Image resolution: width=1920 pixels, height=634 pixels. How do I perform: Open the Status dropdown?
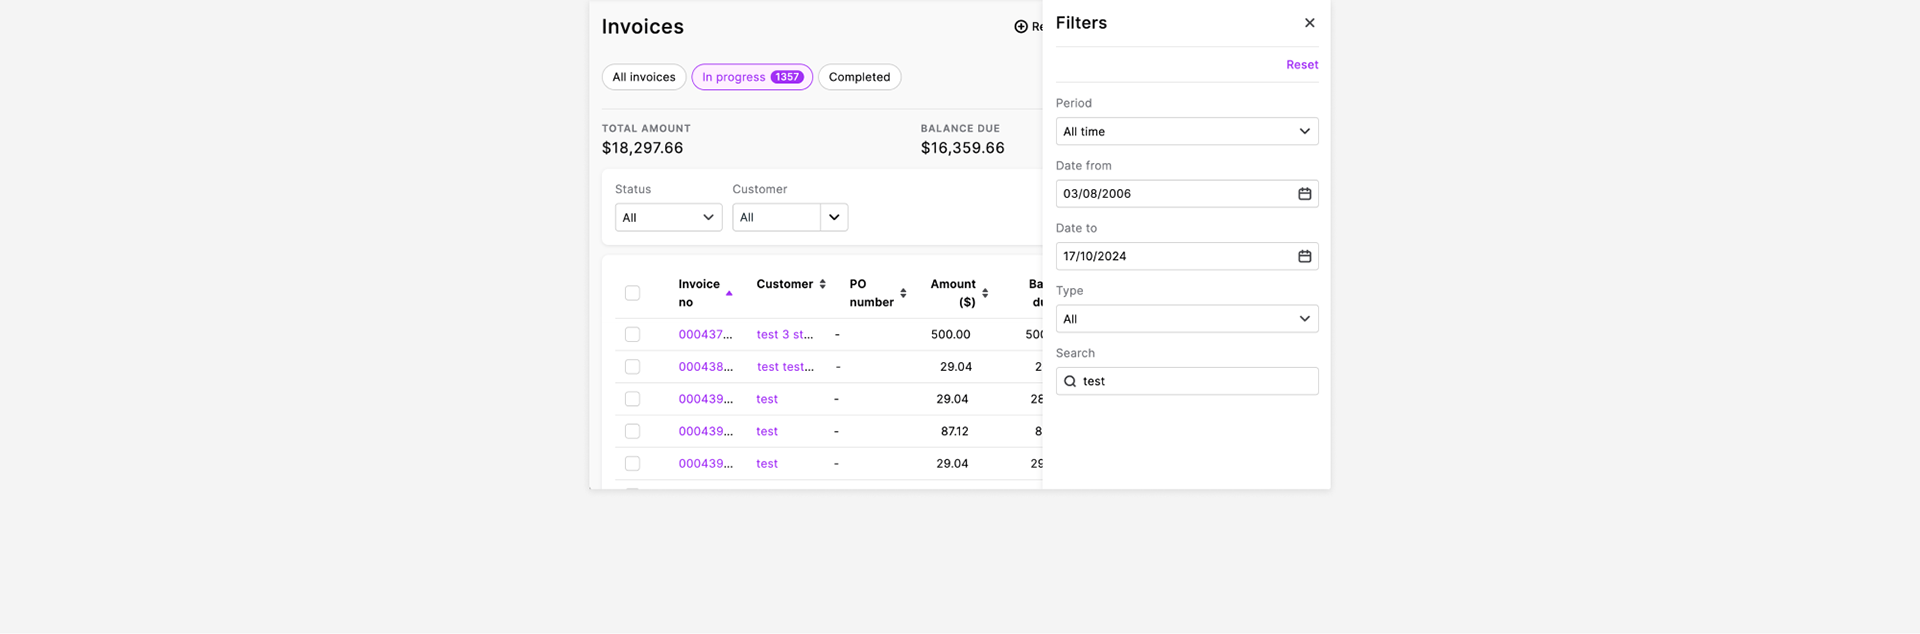pos(668,218)
